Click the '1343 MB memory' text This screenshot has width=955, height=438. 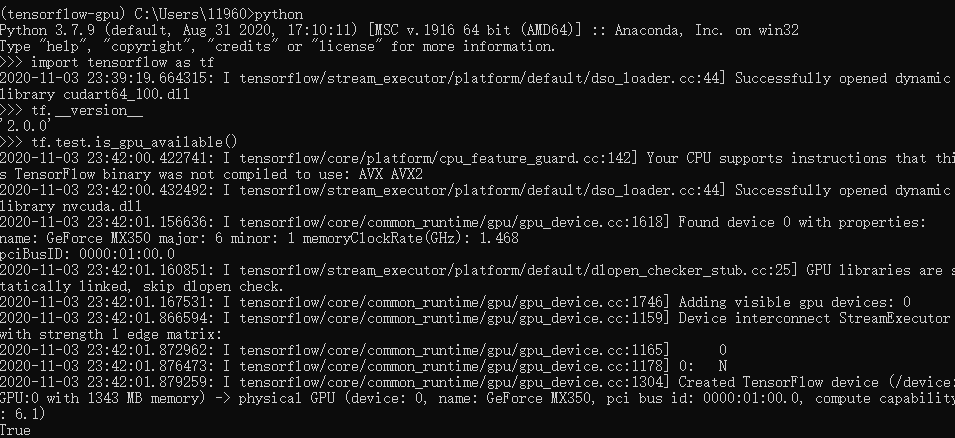[143, 398]
